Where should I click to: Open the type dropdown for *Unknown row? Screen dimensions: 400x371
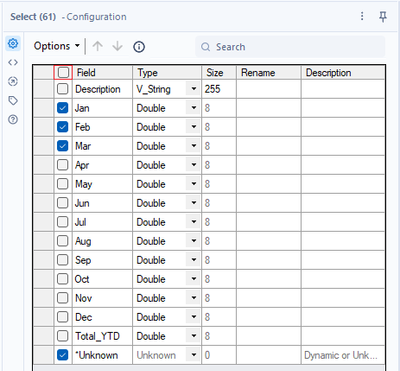[x=193, y=355]
